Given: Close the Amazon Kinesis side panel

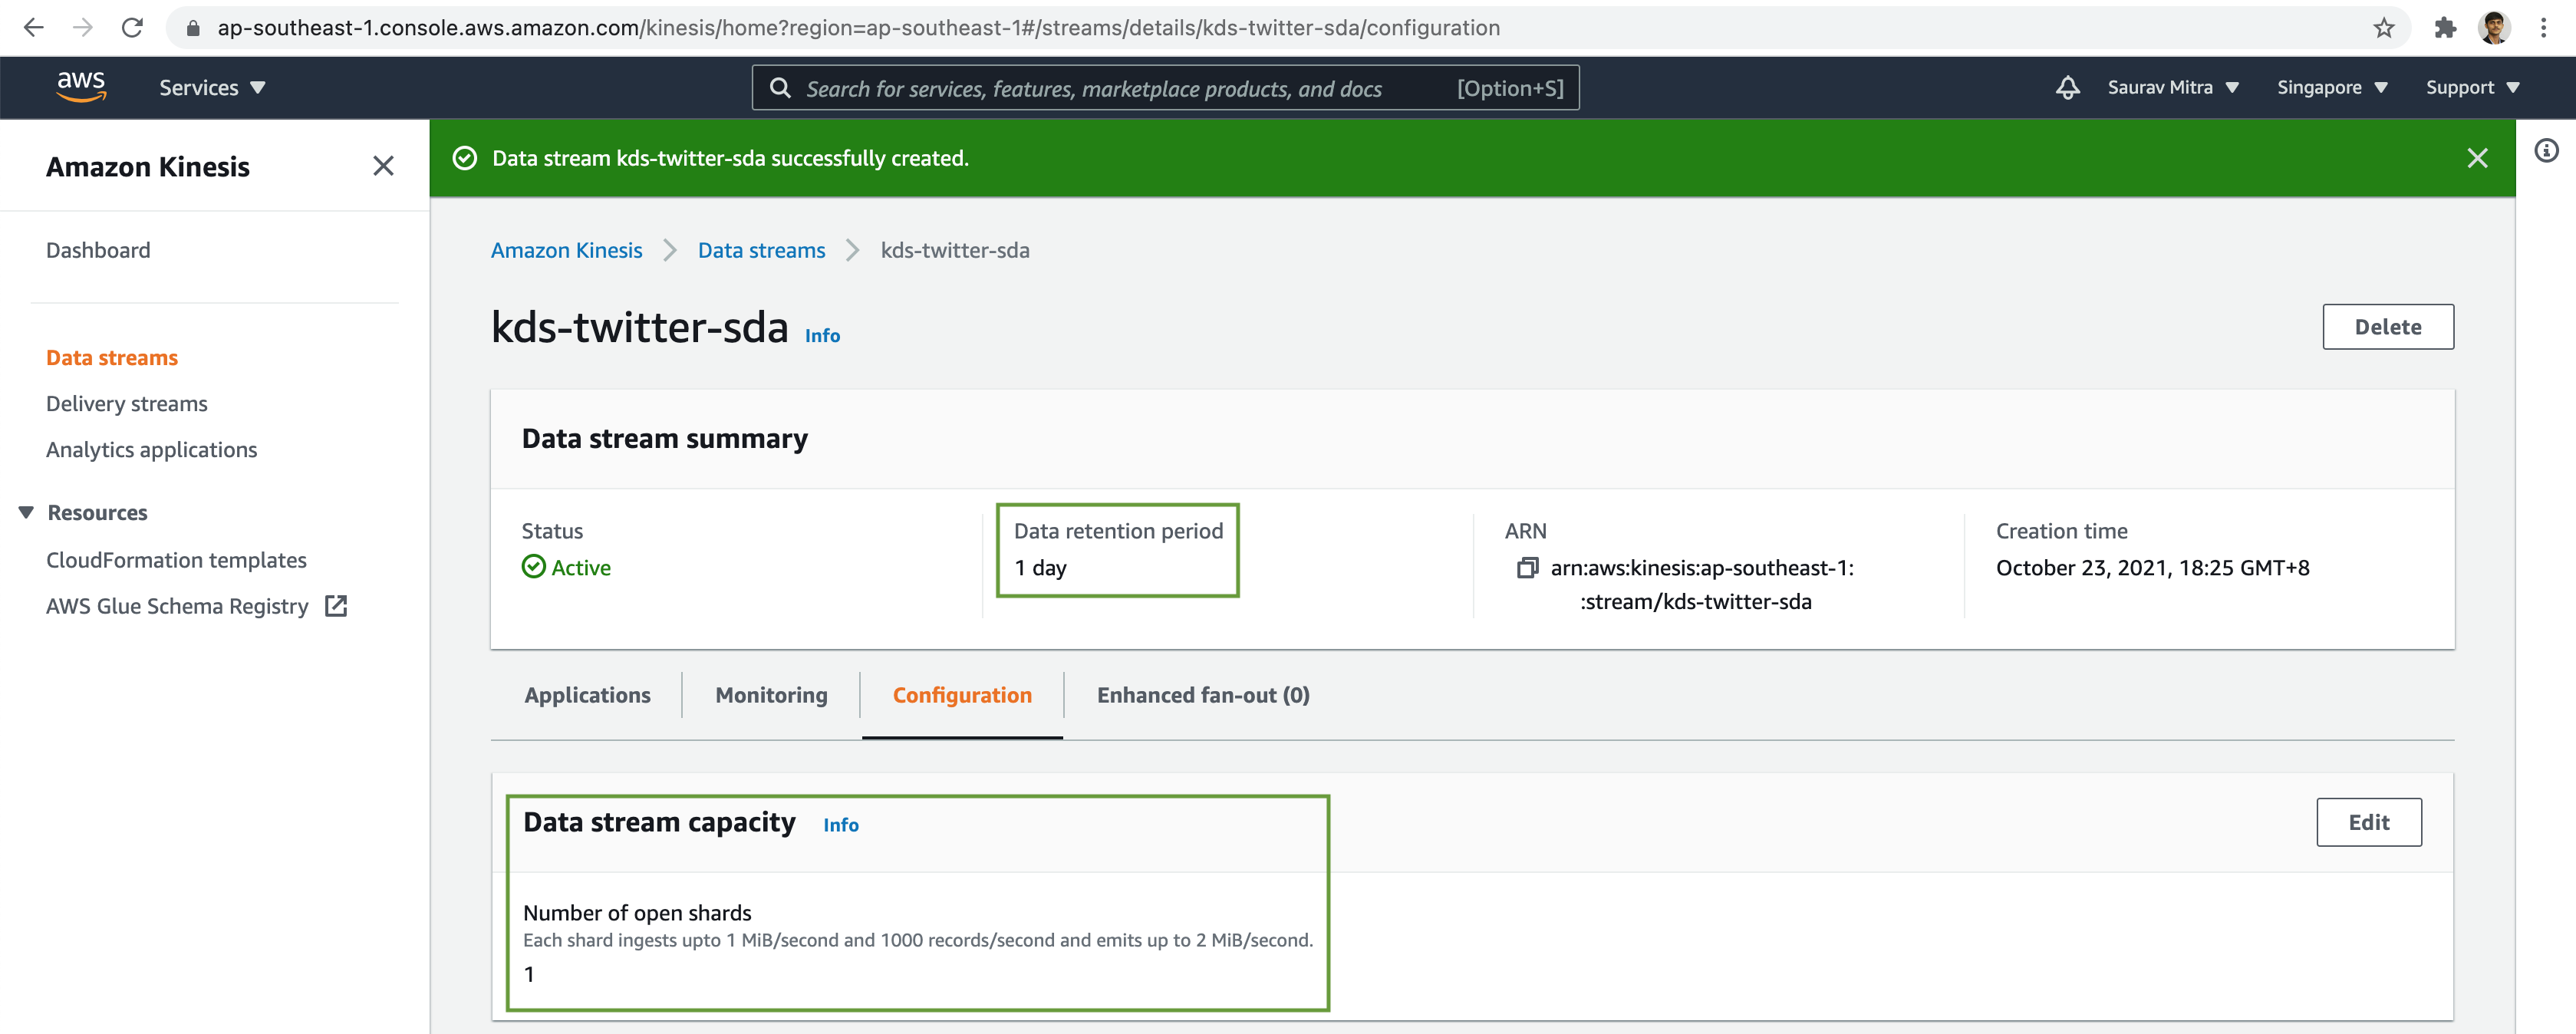Looking at the screenshot, I should pyautogui.click(x=383, y=166).
